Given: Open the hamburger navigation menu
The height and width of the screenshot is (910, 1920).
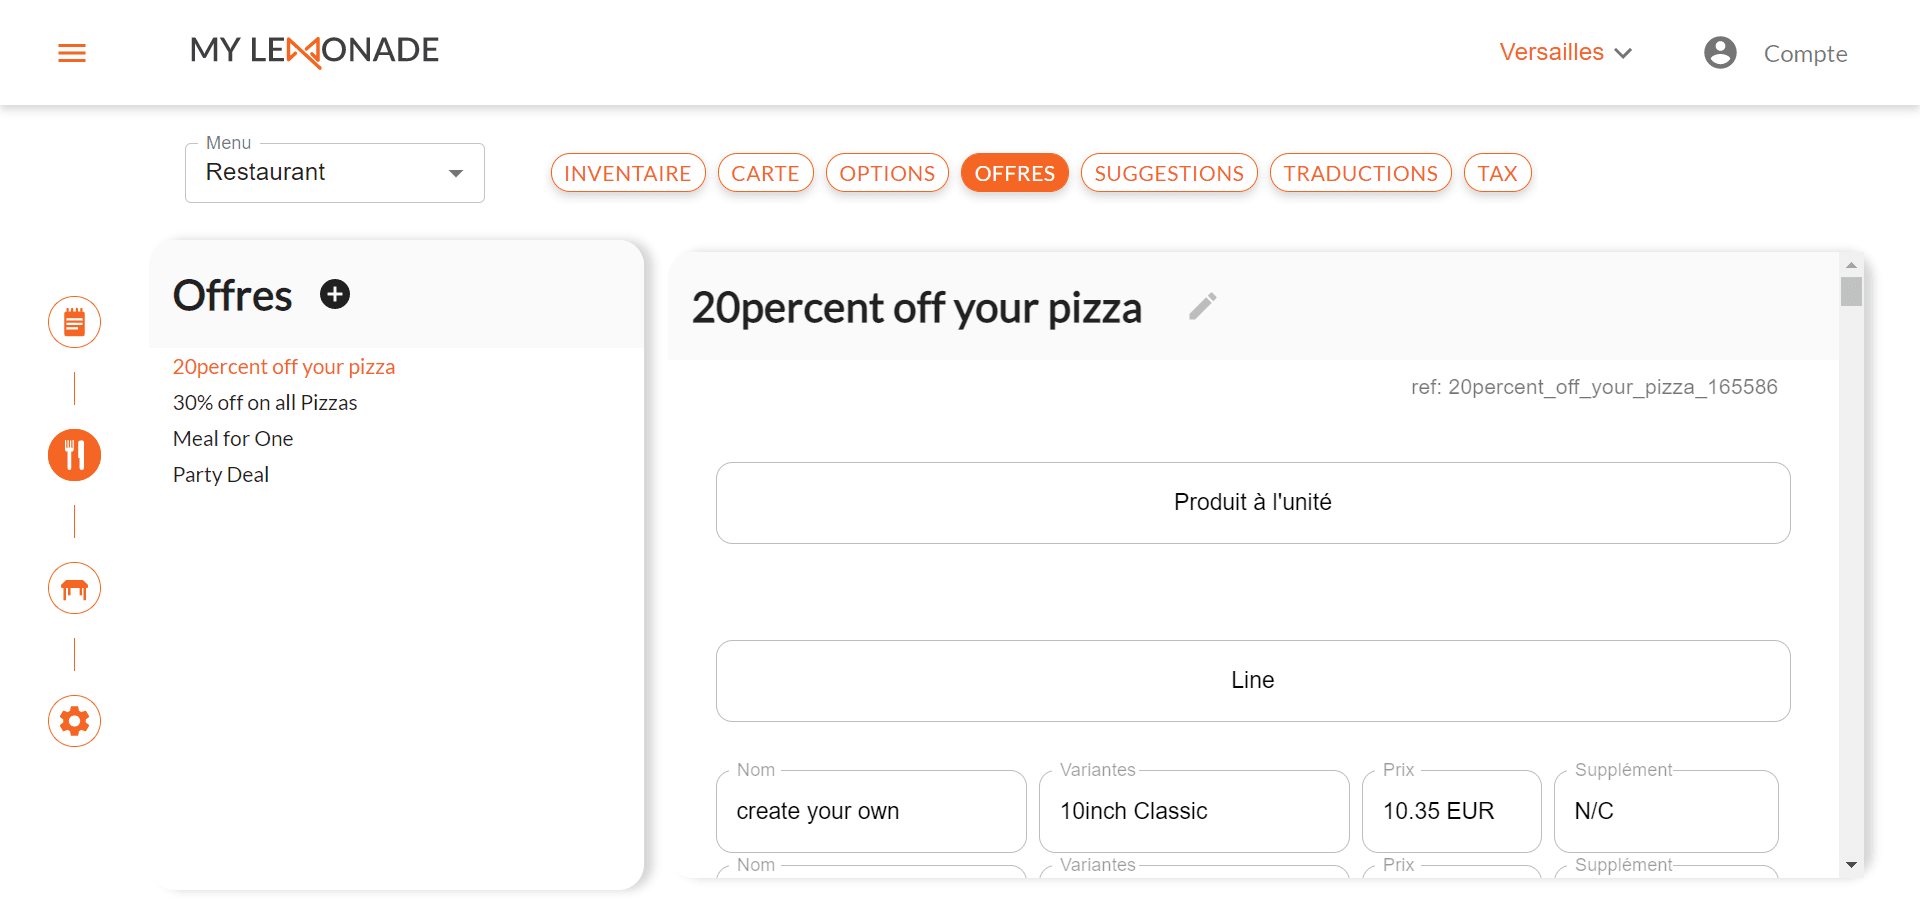Looking at the screenshot, I should click(x=72, y=53).
